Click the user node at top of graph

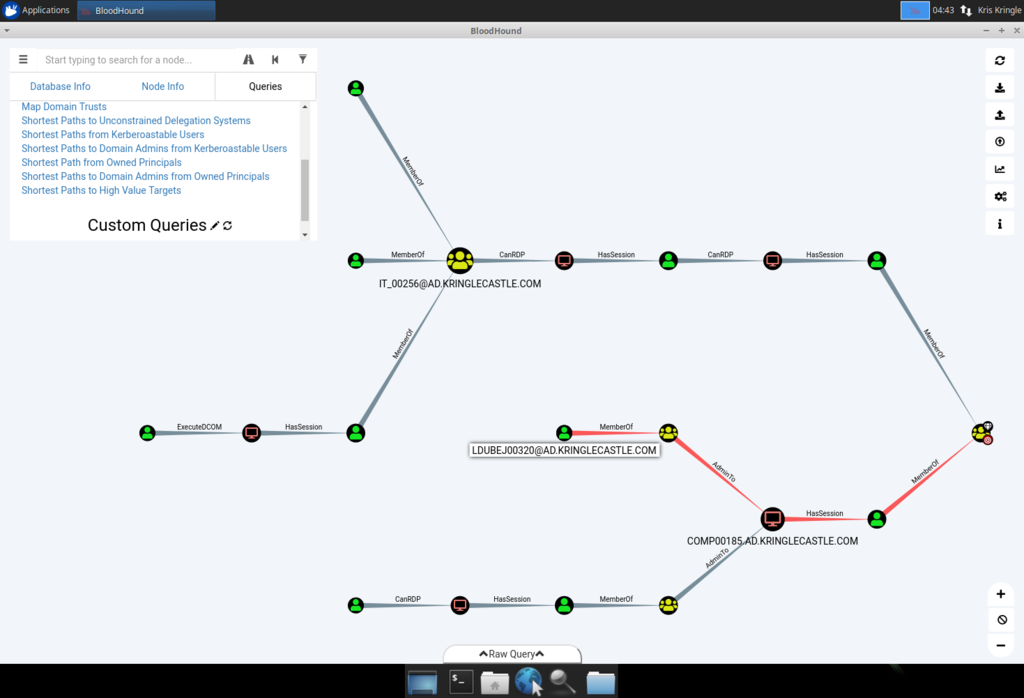click(356, 88)
